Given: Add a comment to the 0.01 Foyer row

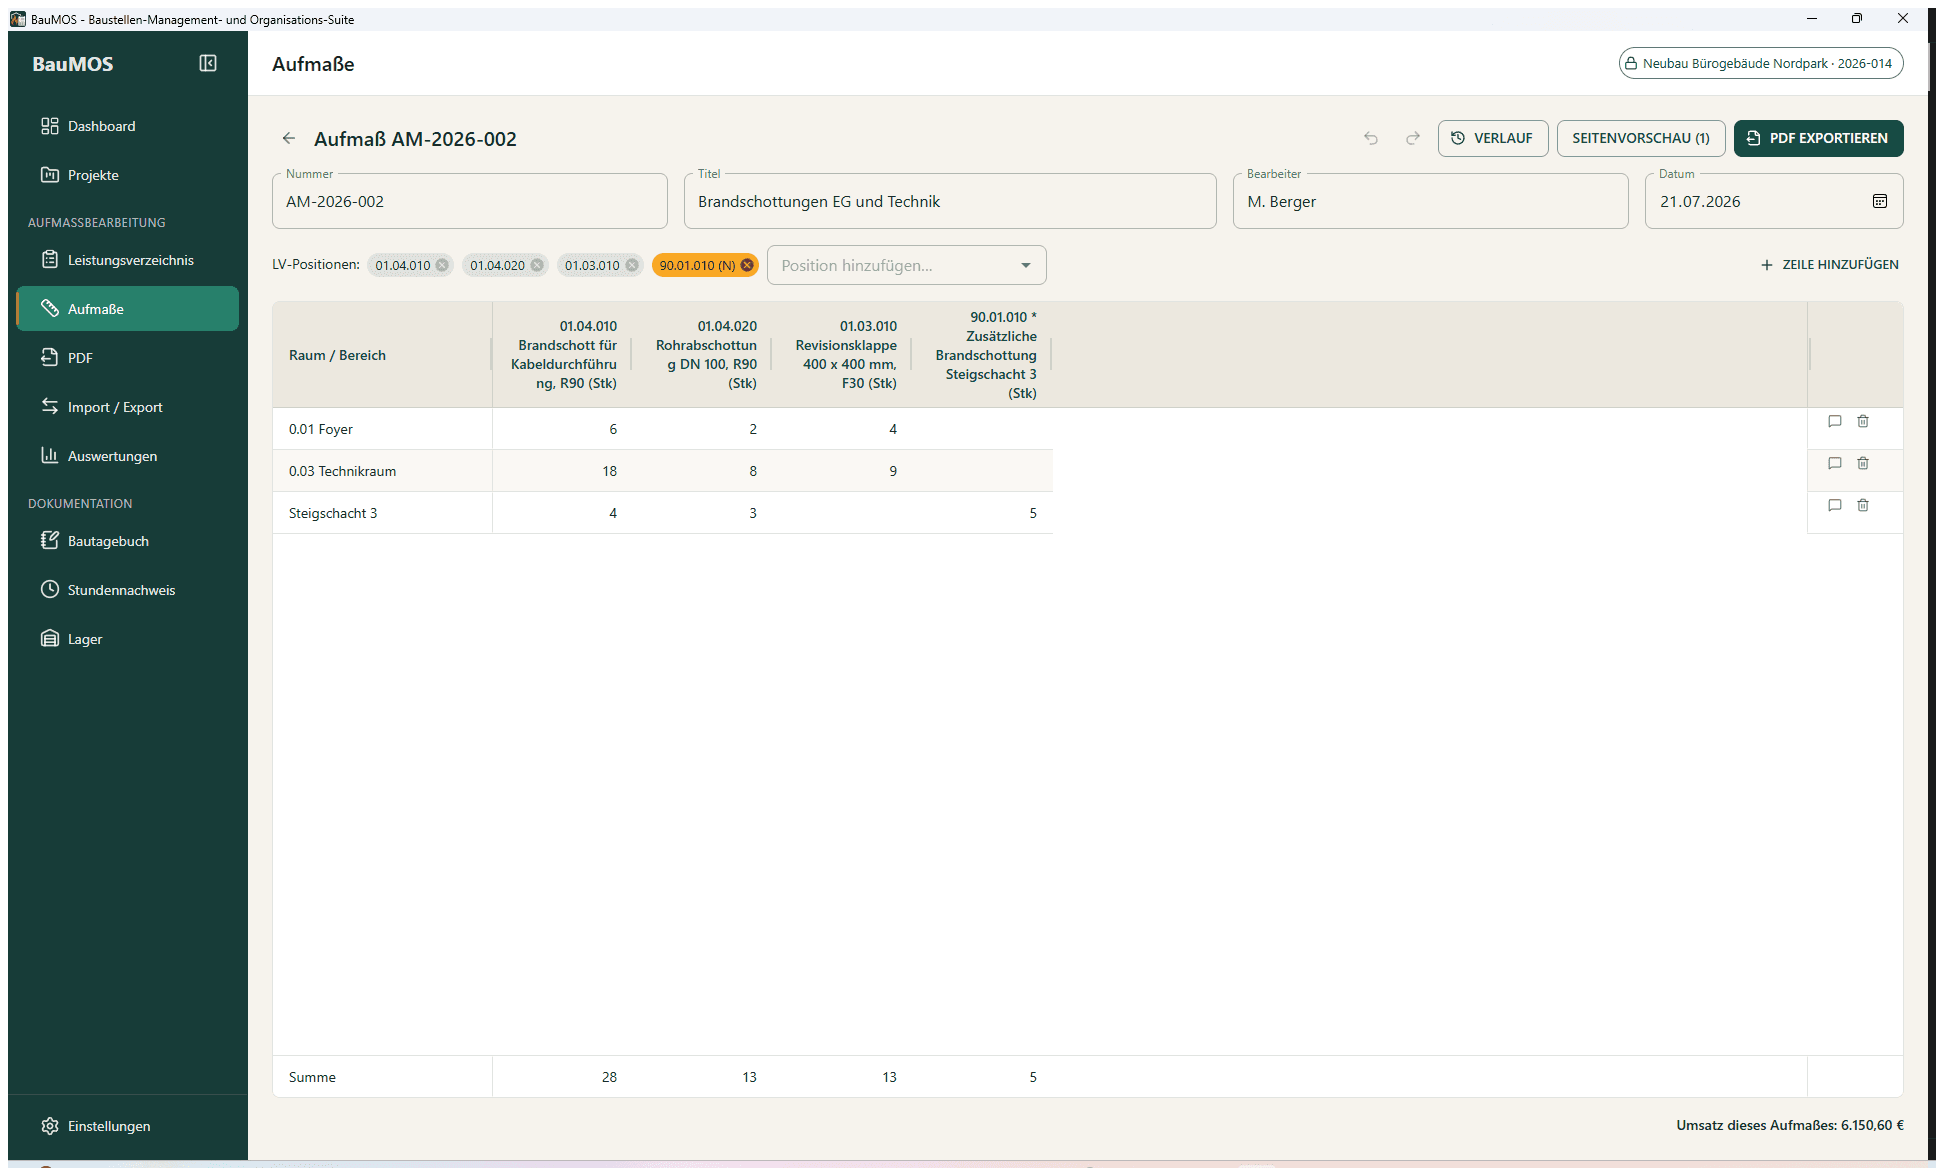Looking at the screenshot, I should pos(1835,421).
